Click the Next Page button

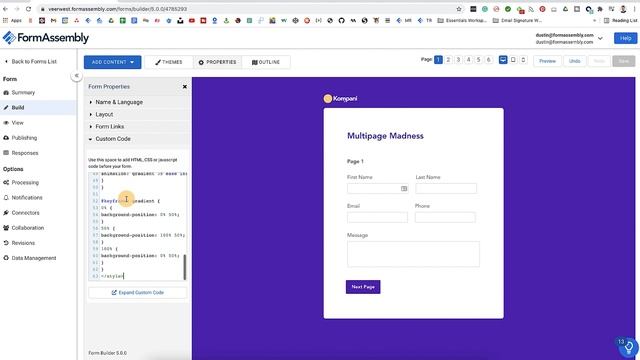click(363, 287)
